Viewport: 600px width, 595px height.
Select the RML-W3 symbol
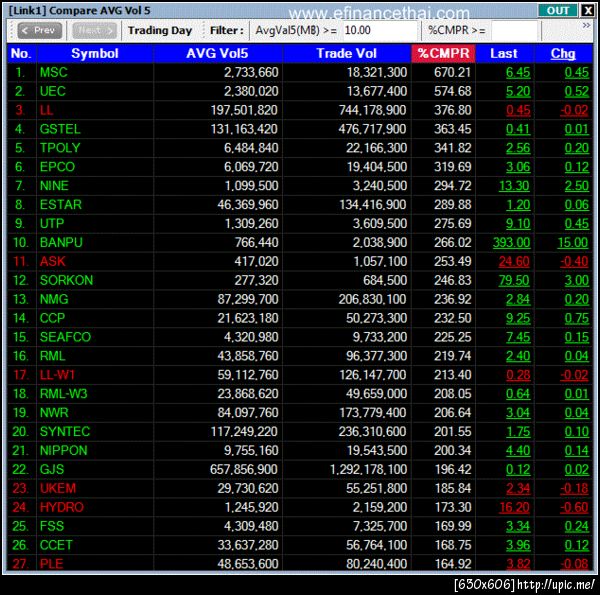click(x=64, y=394)
